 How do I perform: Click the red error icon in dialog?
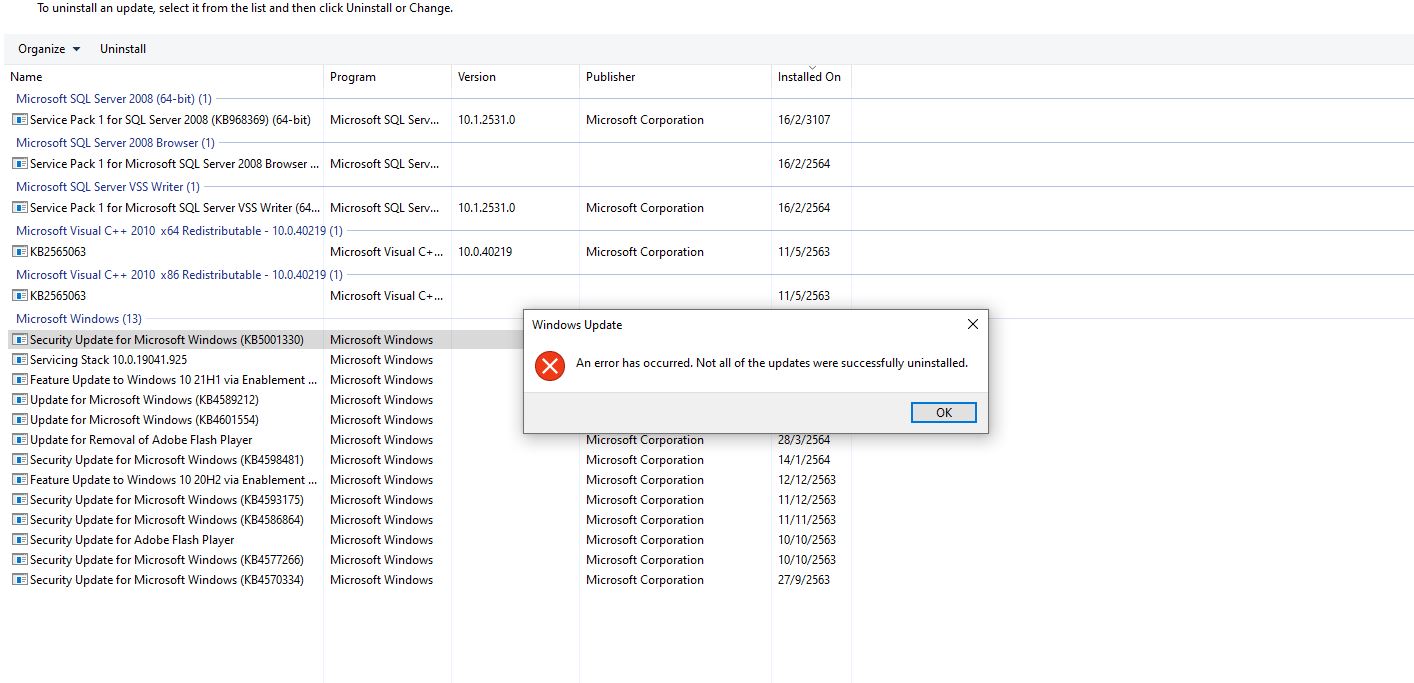click(x=550, y=365)
